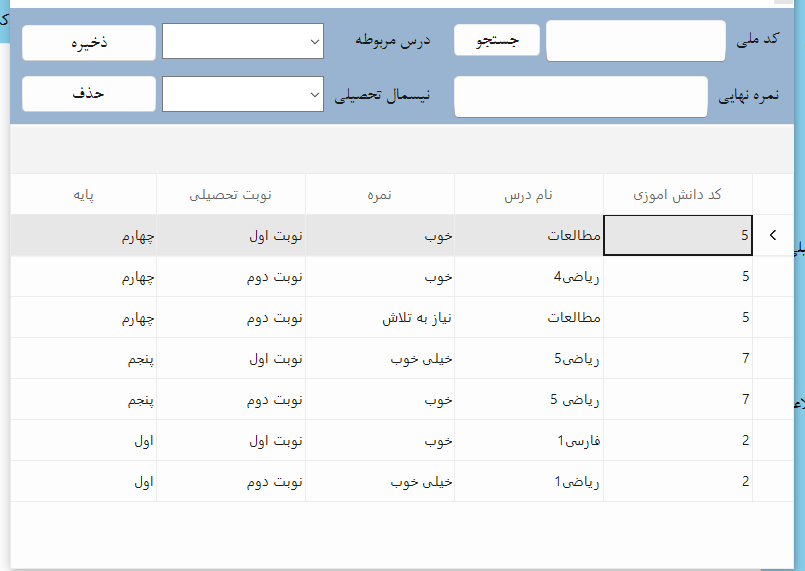Select the student code cell in the ریاضی4 row
805x571 pixels.
678,277
